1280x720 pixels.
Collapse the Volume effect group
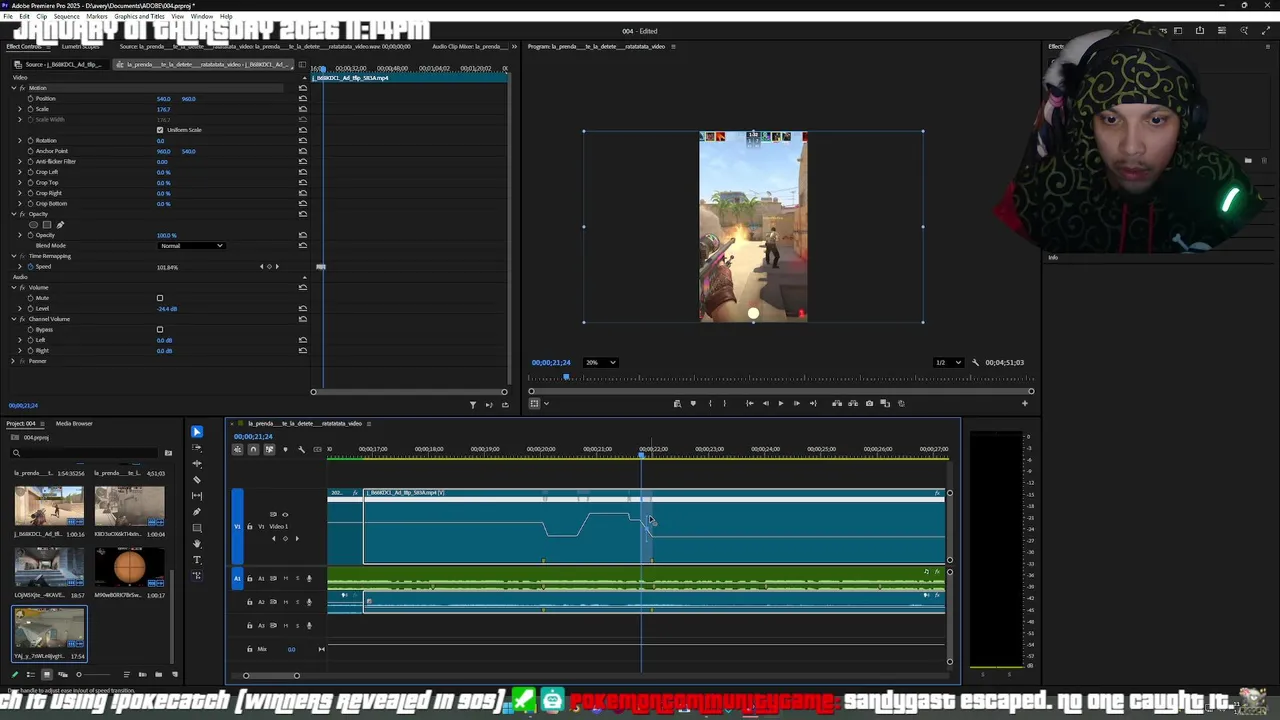tap(14, 288)
